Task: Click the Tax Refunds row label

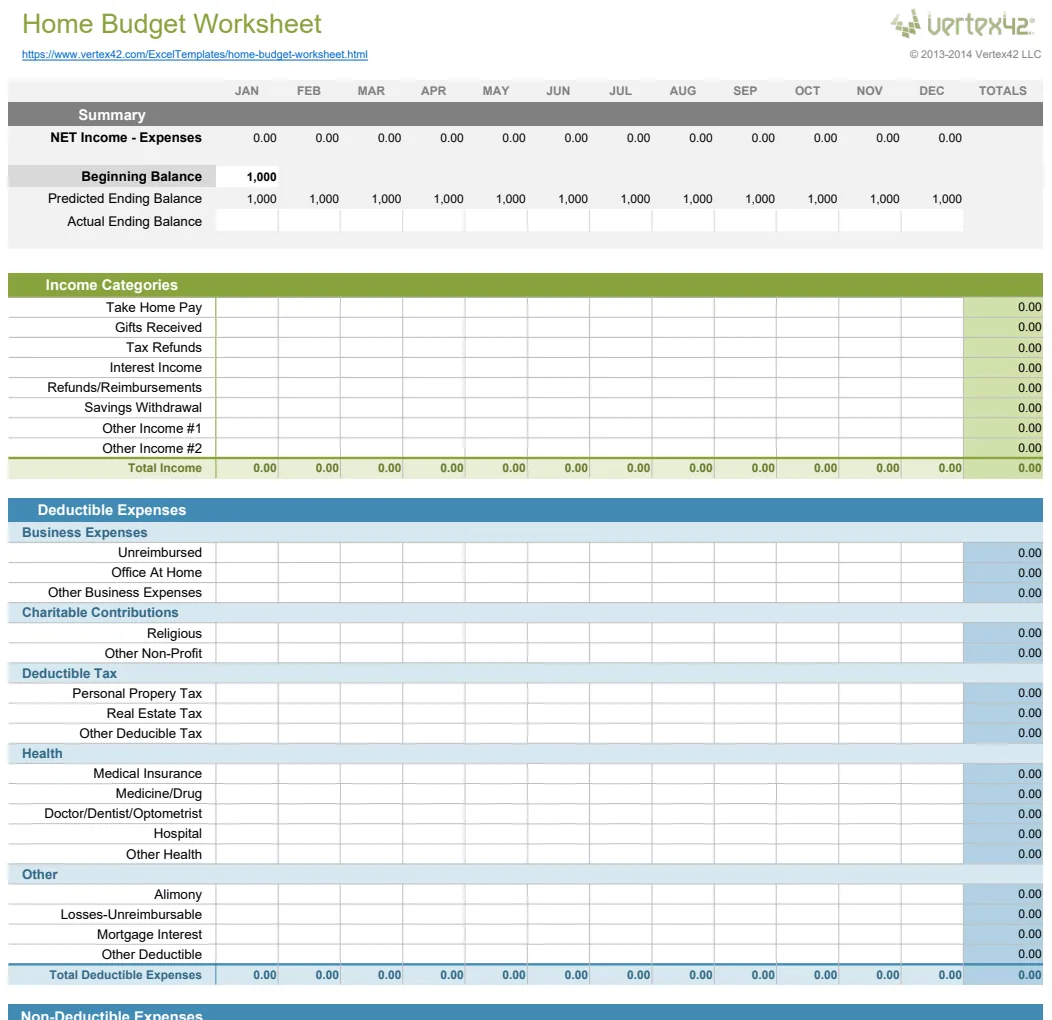Action: tap(164, 348)
